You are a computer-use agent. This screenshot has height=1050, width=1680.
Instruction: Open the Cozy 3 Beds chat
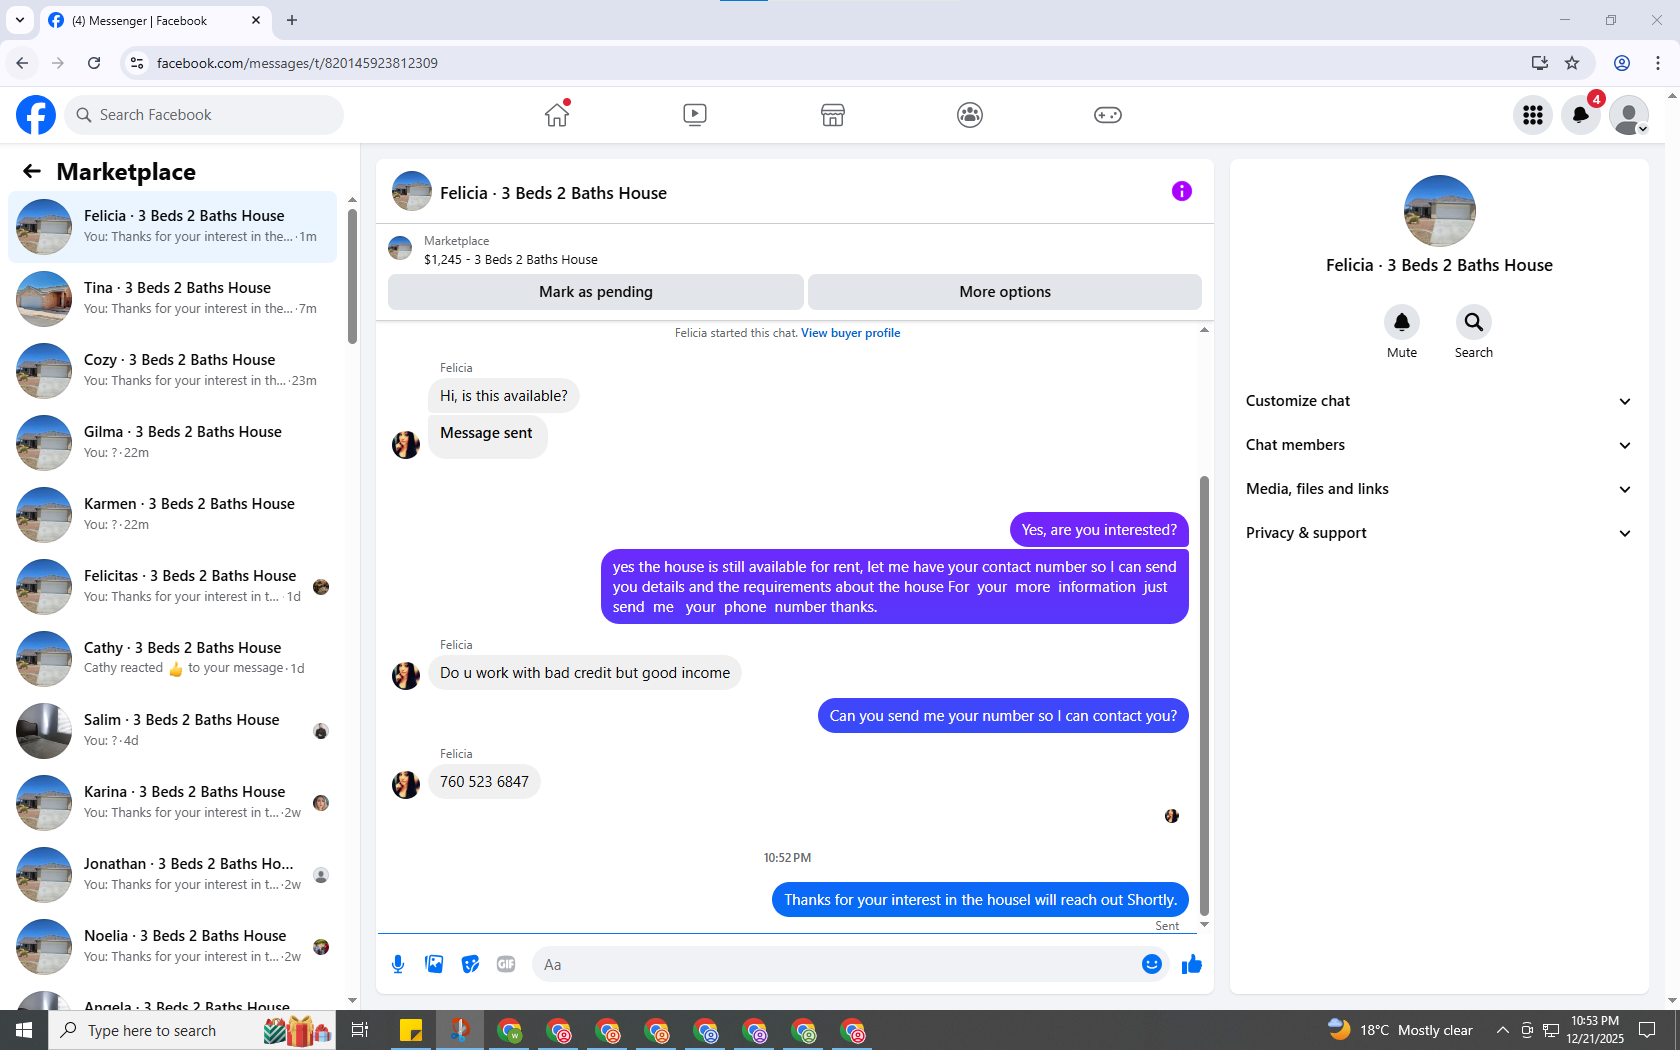(x=172, y=371)
